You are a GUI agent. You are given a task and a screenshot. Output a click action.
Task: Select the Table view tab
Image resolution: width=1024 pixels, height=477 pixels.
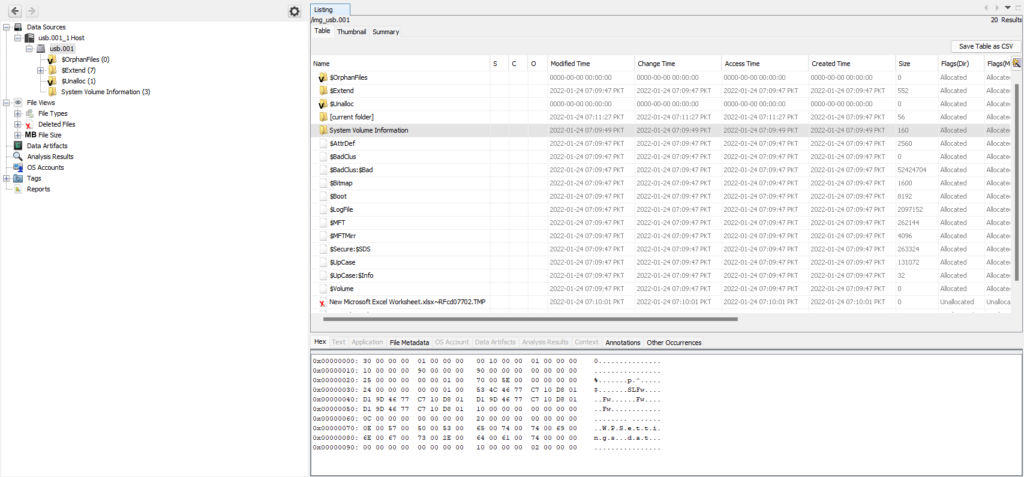pos(322,31)
